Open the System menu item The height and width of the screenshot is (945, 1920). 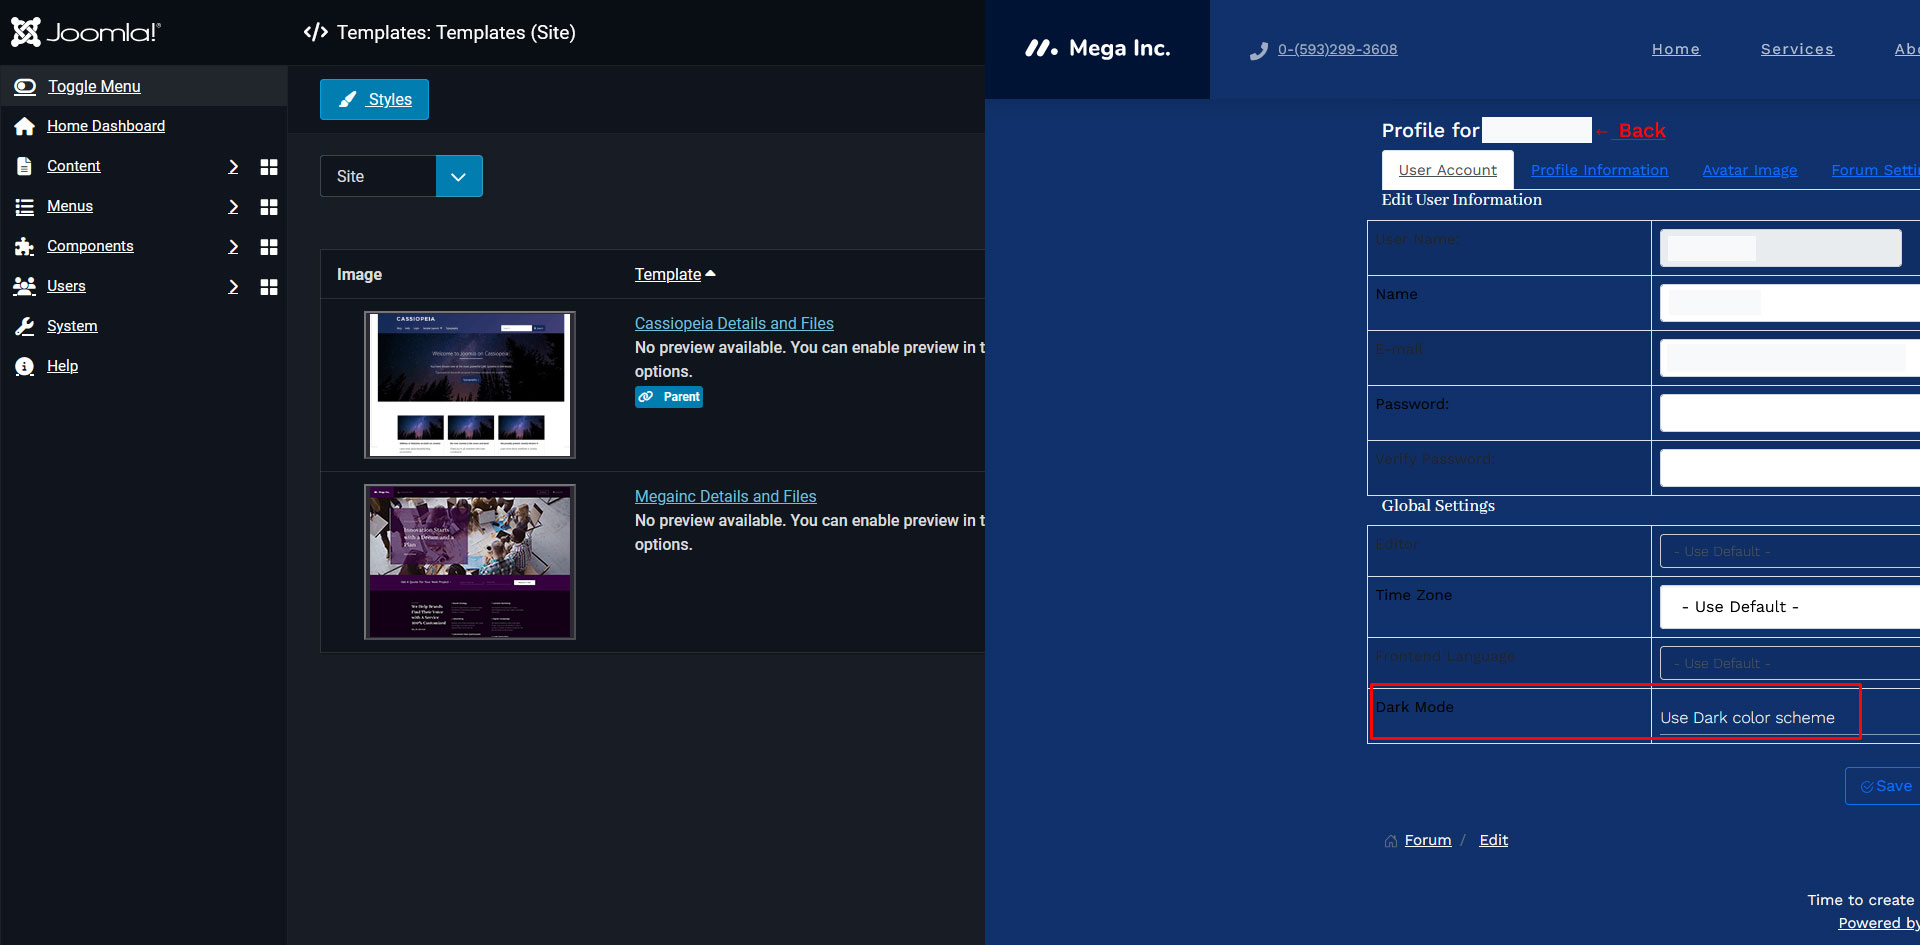pyautogui.click(x=72, y=326)
